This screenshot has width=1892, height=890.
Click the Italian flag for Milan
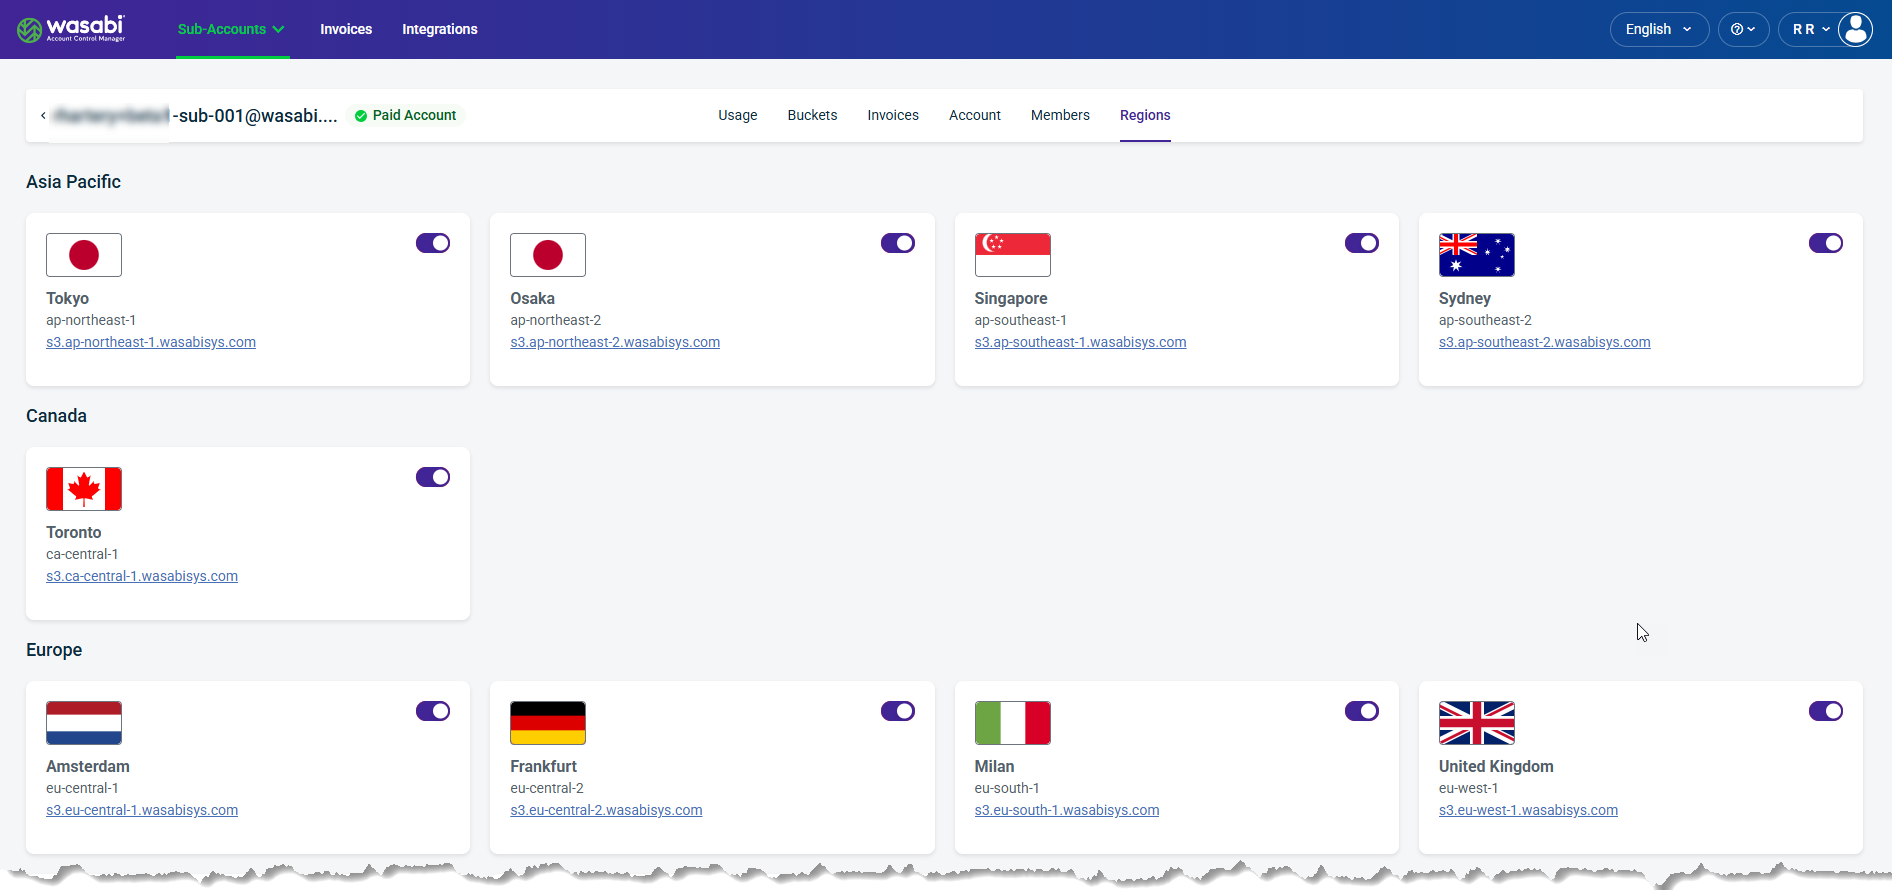coord(1012,723)
